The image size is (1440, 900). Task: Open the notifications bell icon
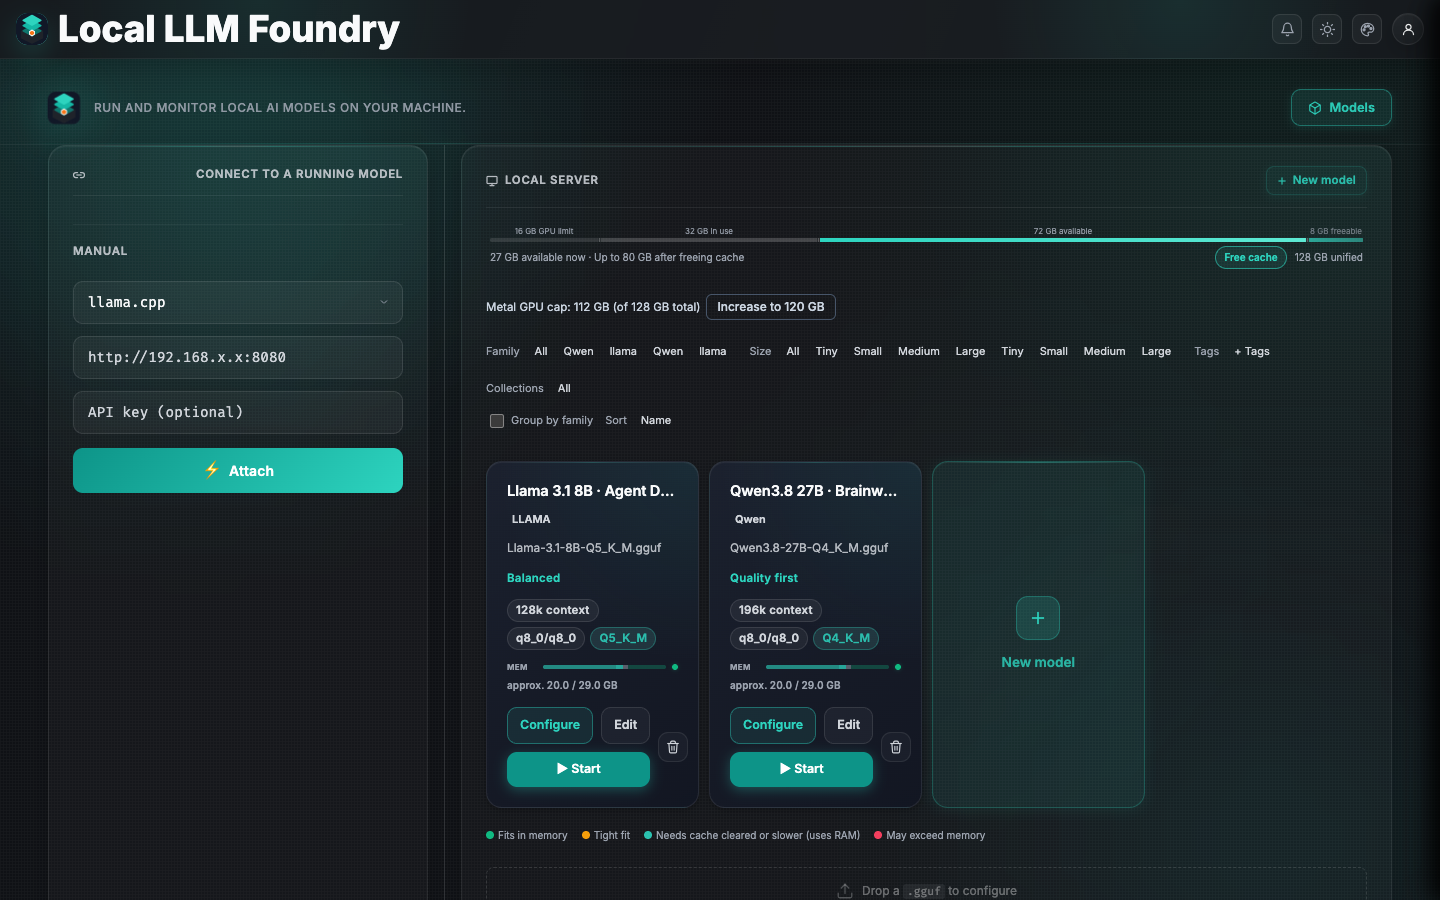click(1287, 29)
